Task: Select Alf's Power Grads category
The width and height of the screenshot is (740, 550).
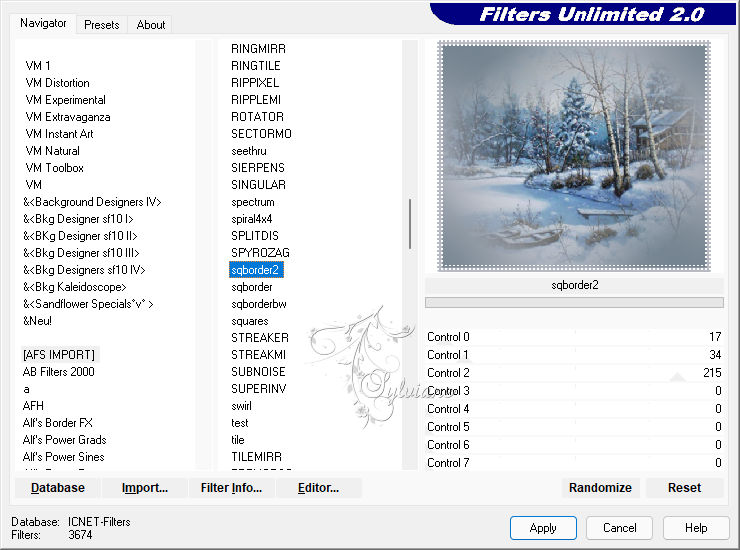Action: point(65,440)
